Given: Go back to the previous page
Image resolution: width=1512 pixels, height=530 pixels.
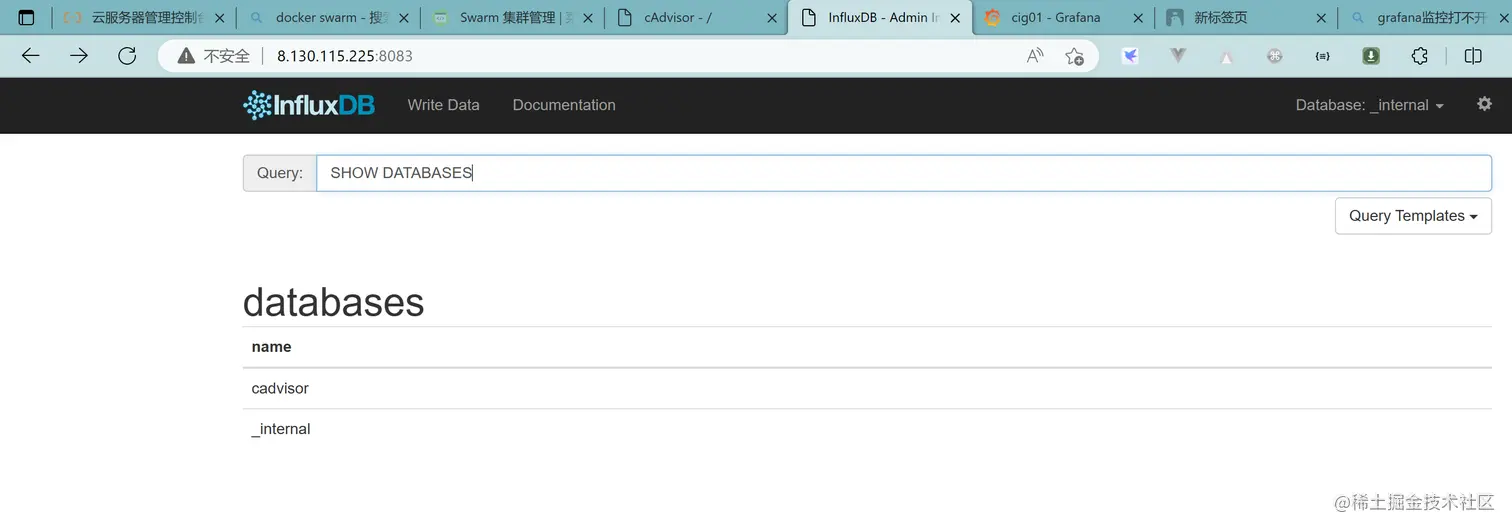Looking at the screenshot, I should pos(31,56).
